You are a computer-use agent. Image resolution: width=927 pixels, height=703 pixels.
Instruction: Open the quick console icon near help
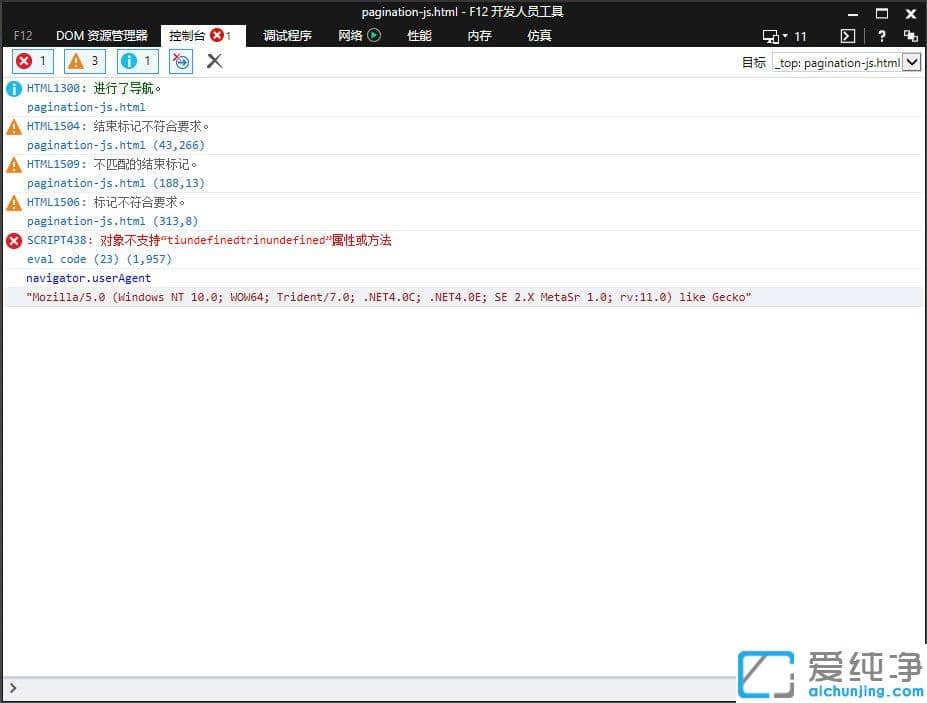(846, 35)
